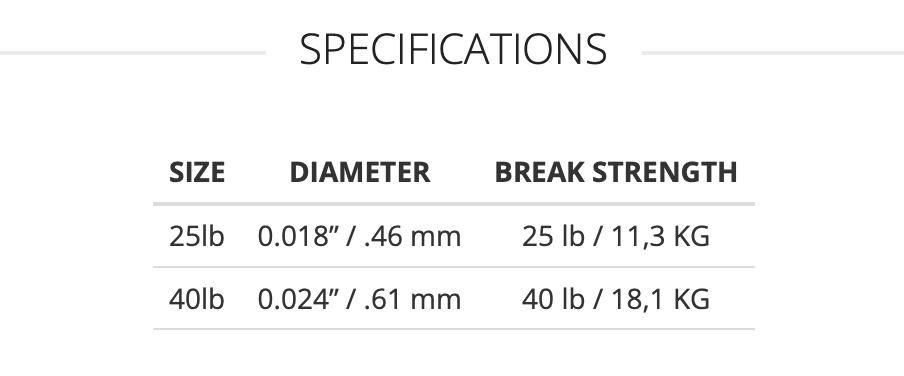
Task: Click the SPECIFICATIONS heading
Action: point(453,50)
